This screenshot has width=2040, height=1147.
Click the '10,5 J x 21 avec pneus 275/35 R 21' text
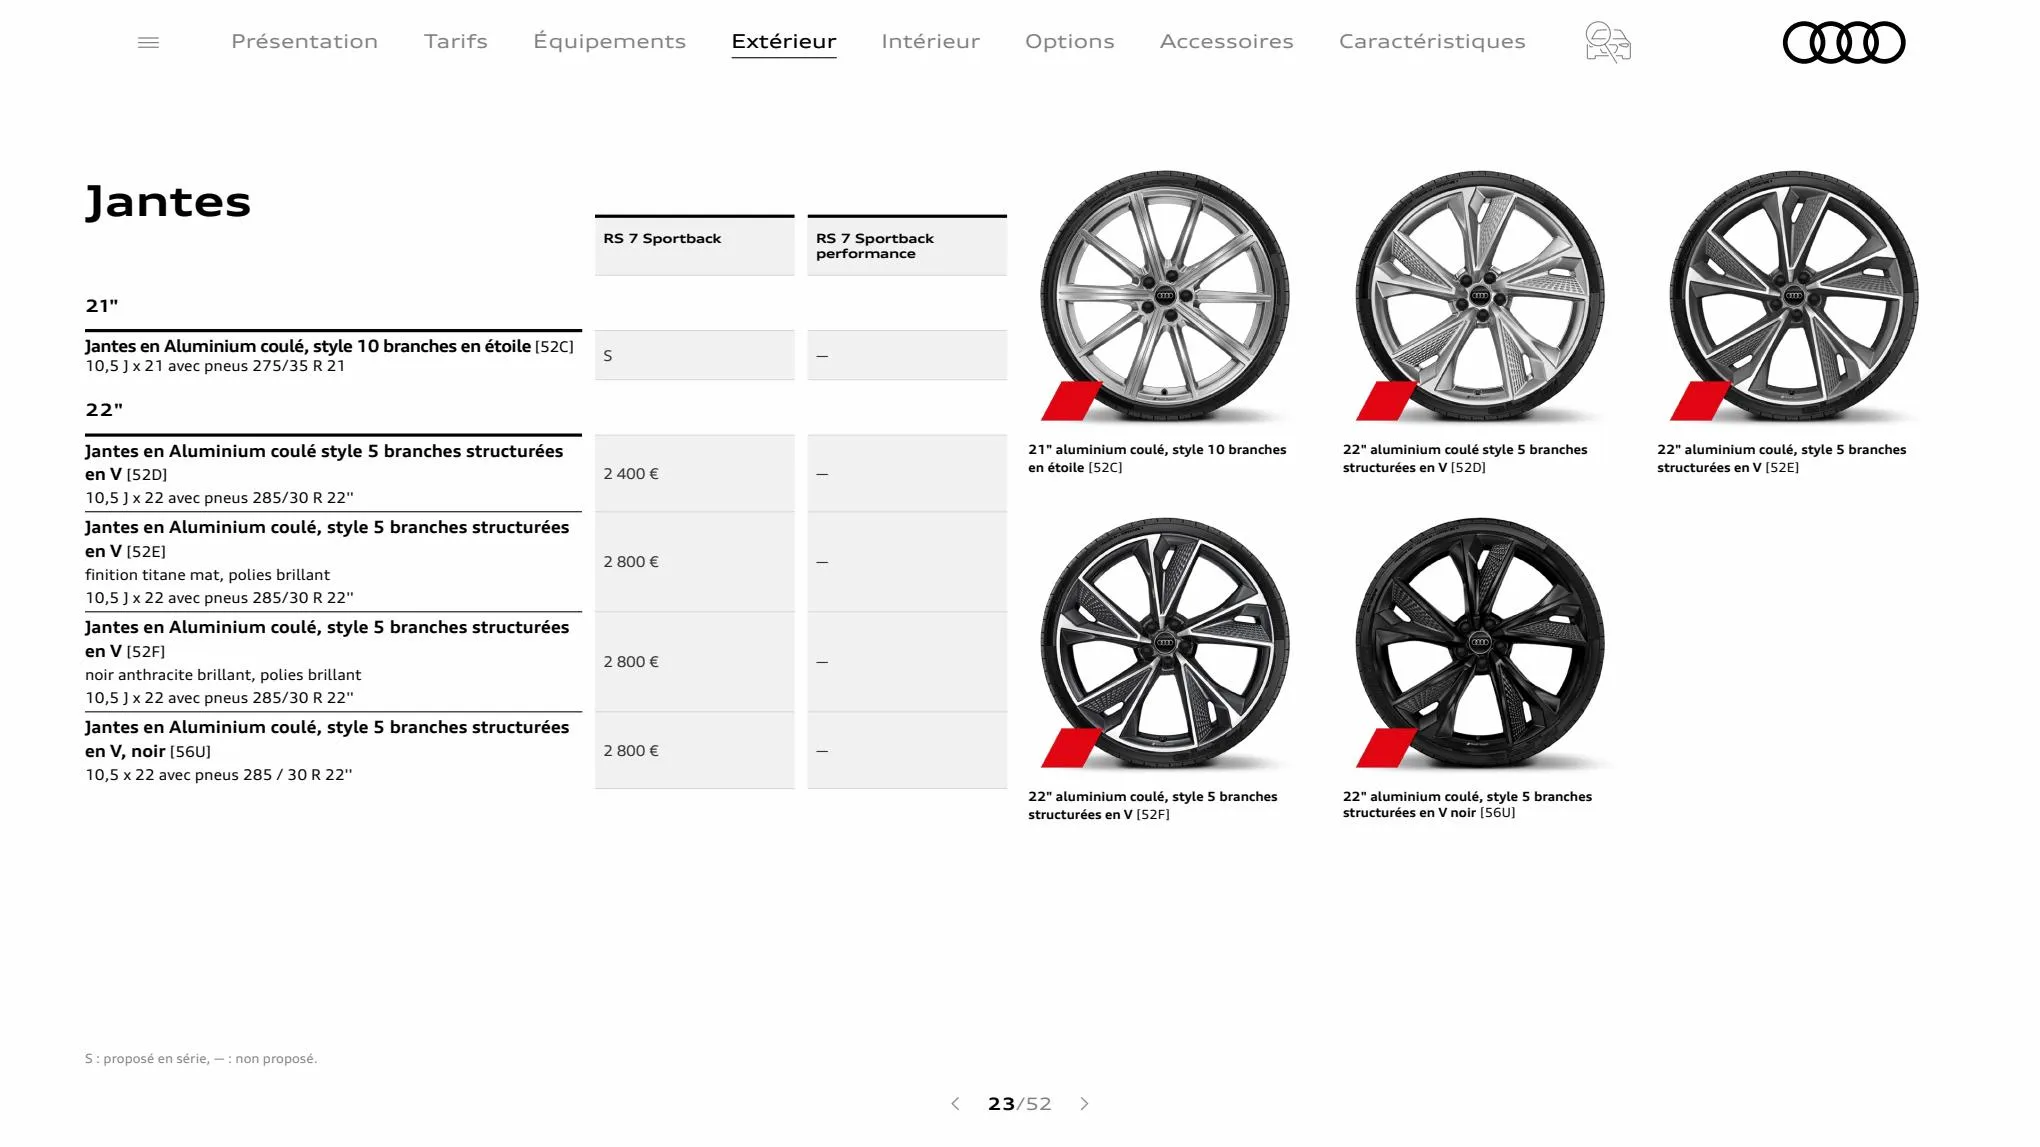tap(215, 366)
